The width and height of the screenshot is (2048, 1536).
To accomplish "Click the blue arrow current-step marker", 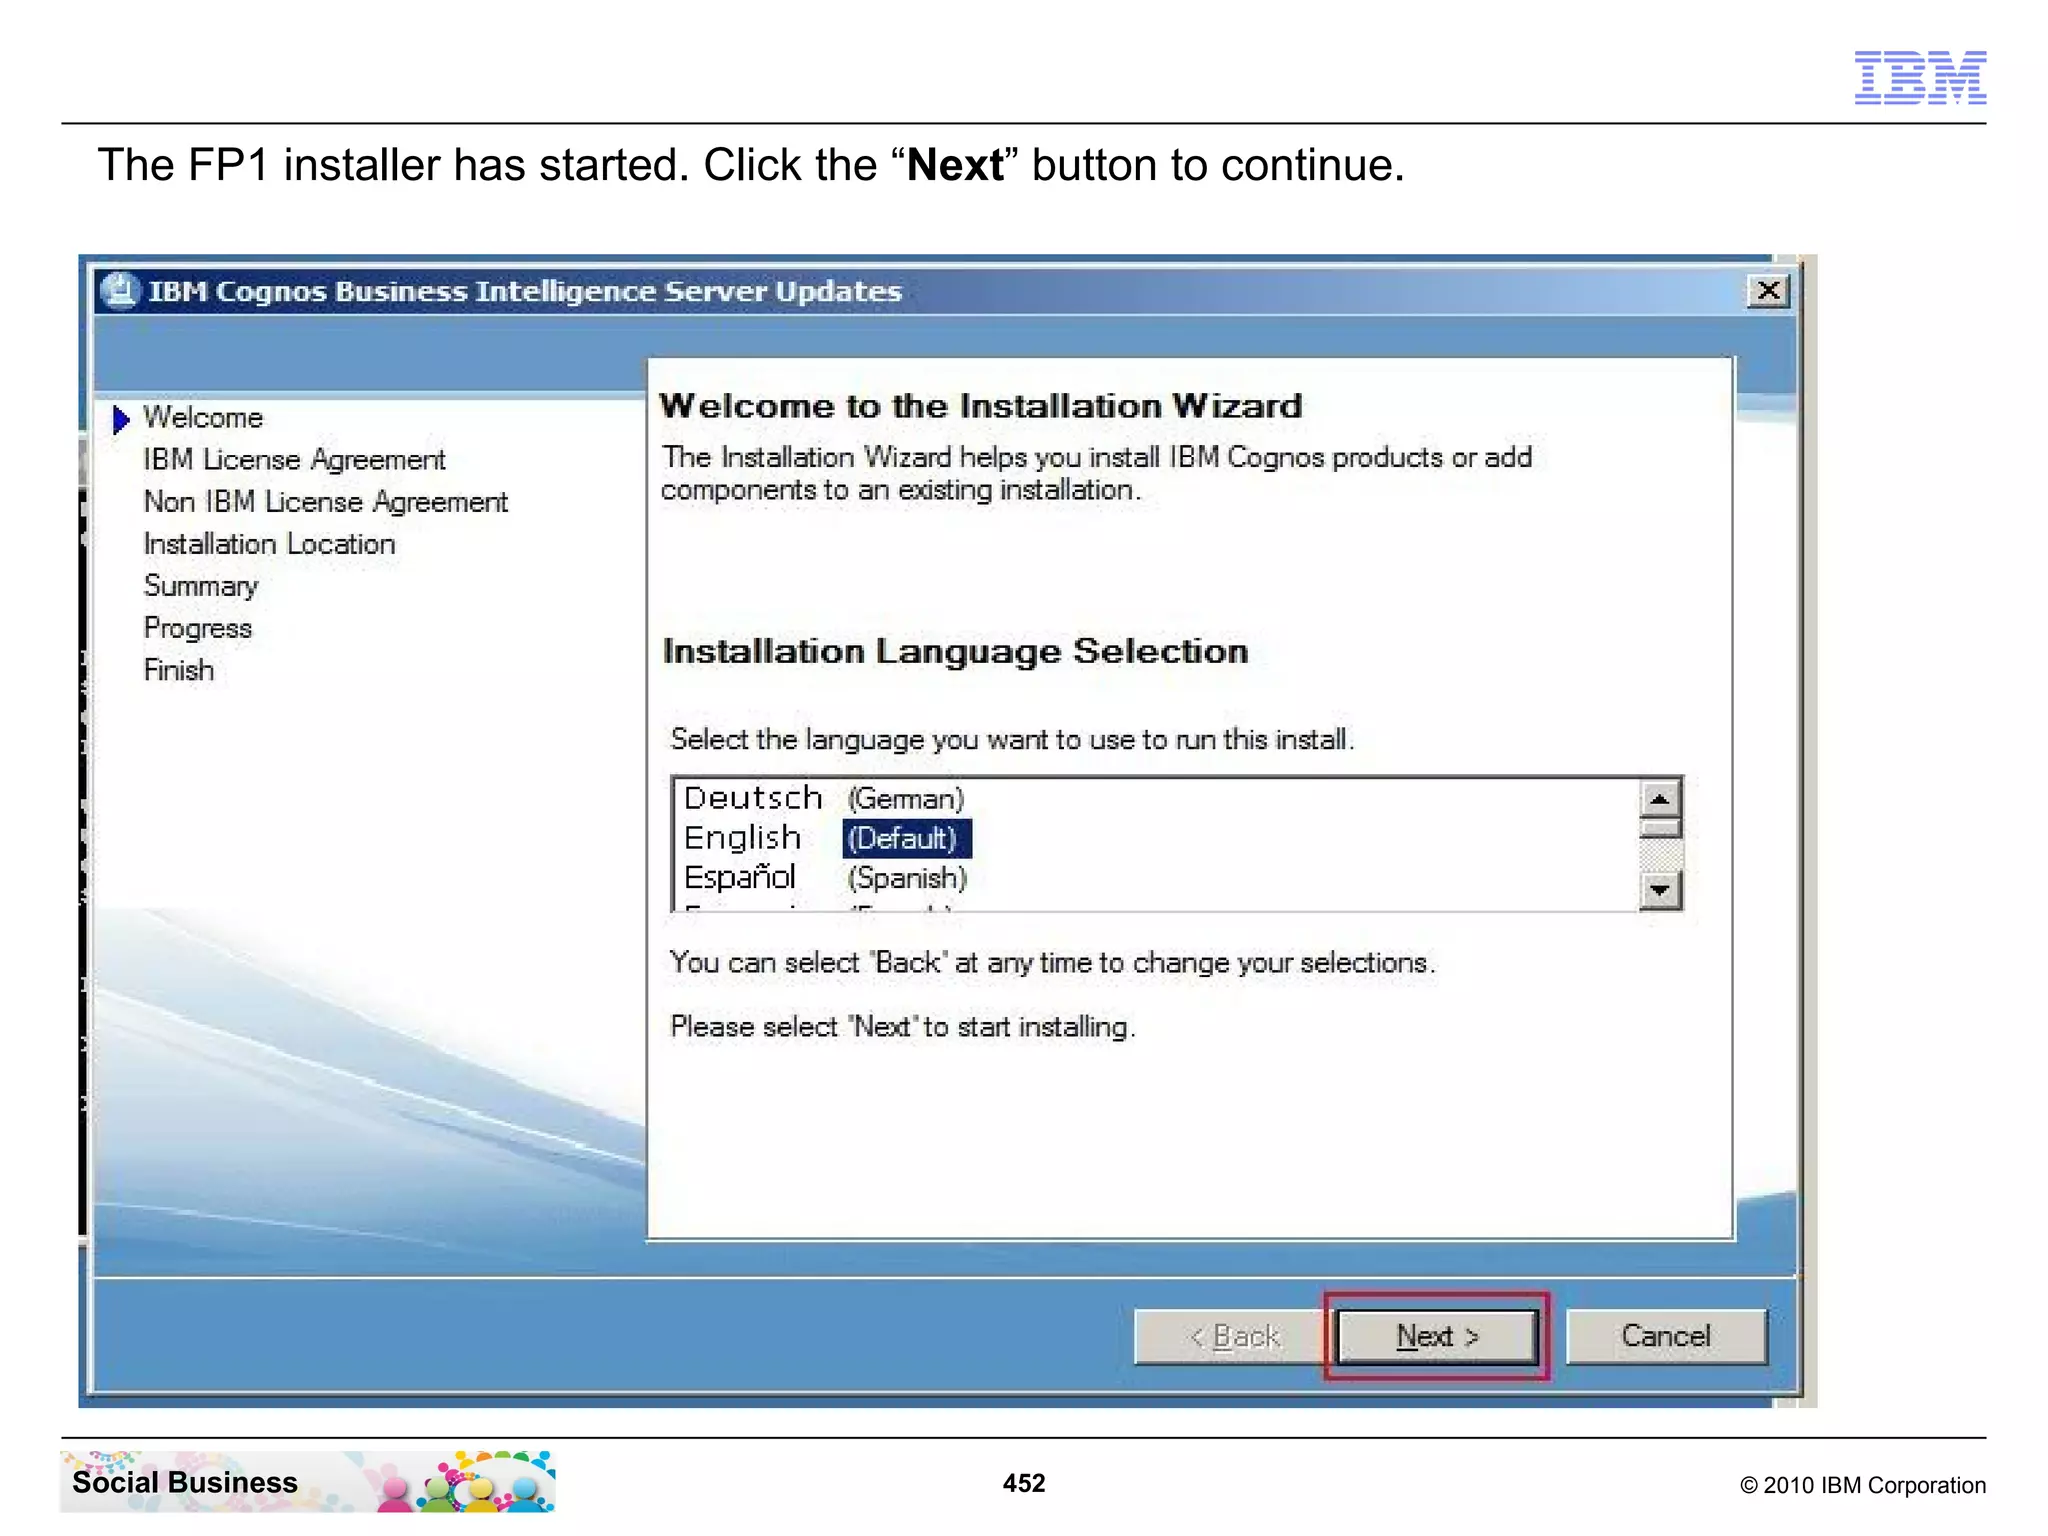I will (x=121, y=419).
